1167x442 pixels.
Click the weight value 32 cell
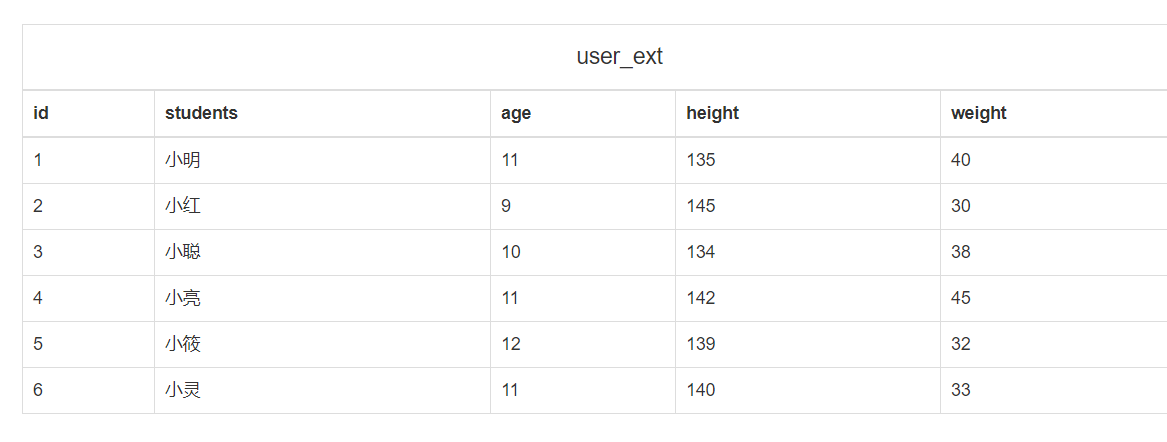point(961,344)
